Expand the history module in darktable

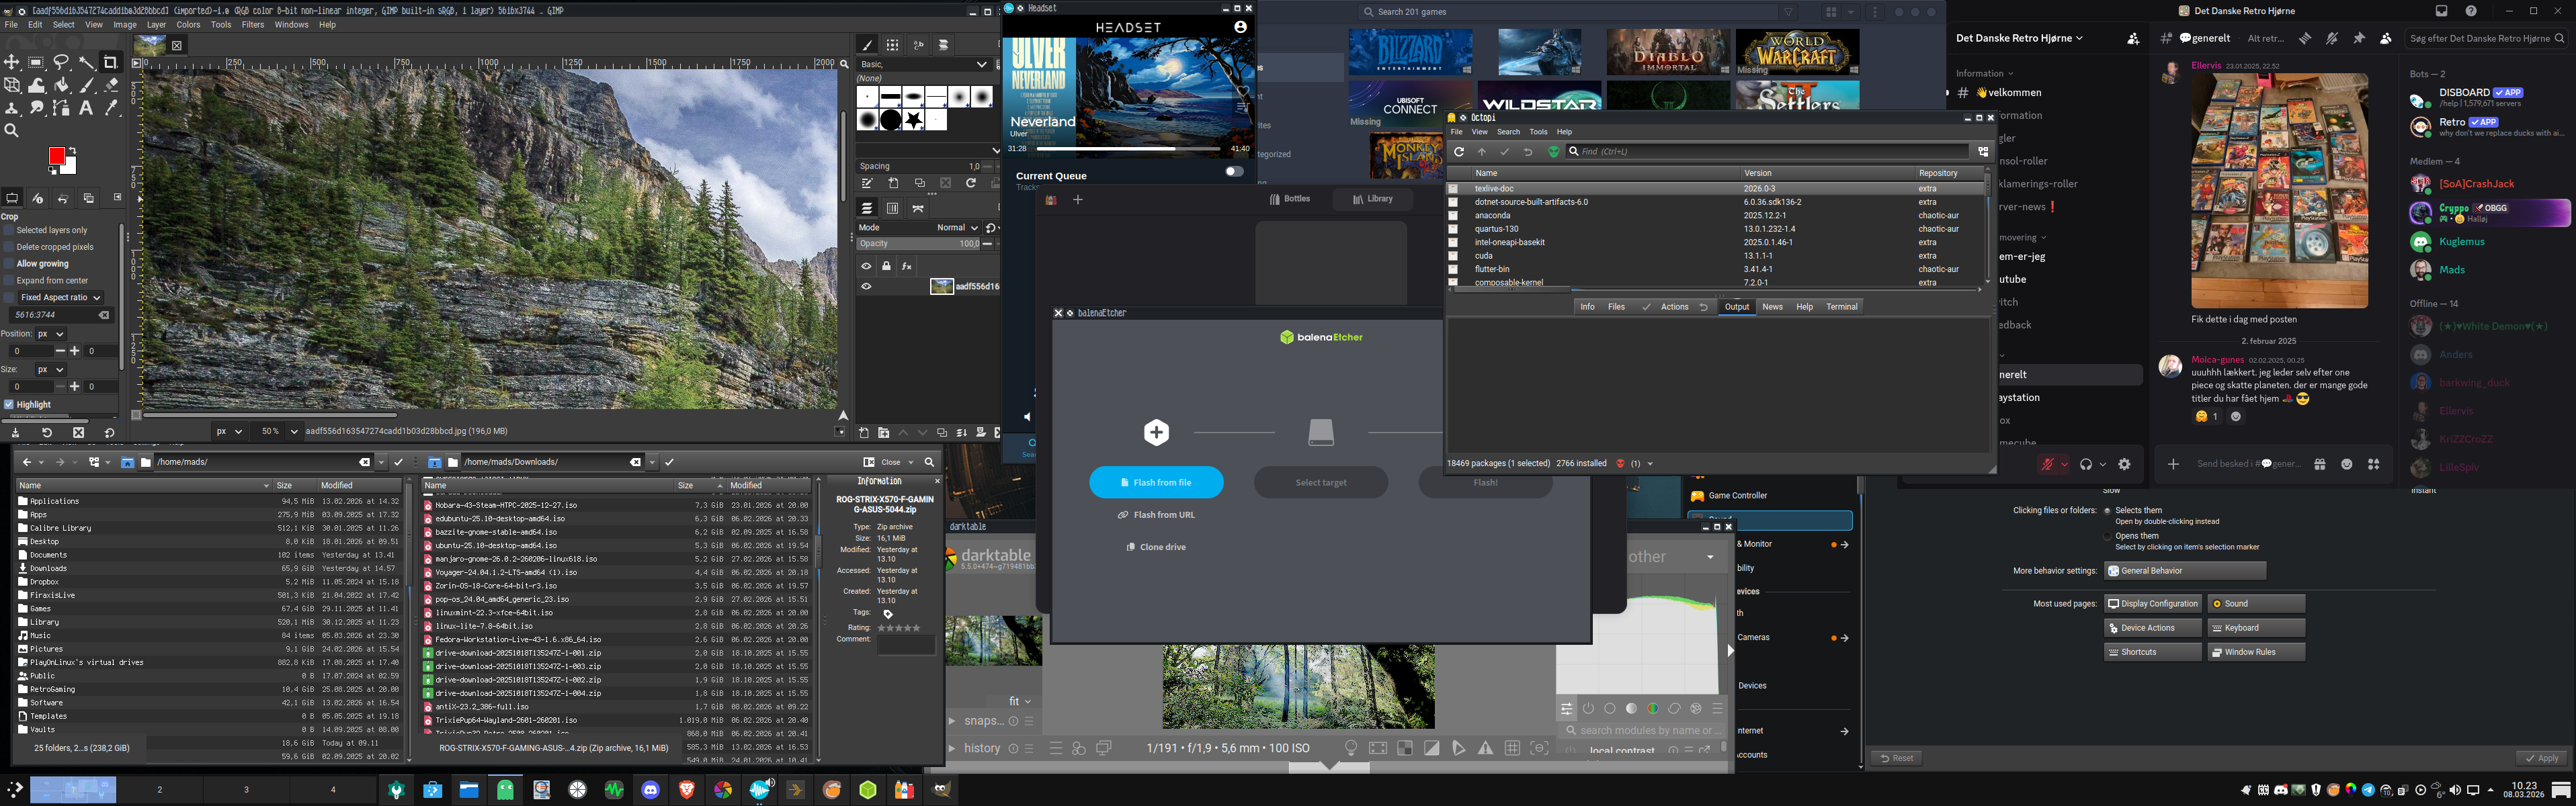pyautogui.click(x=952, y=748)
